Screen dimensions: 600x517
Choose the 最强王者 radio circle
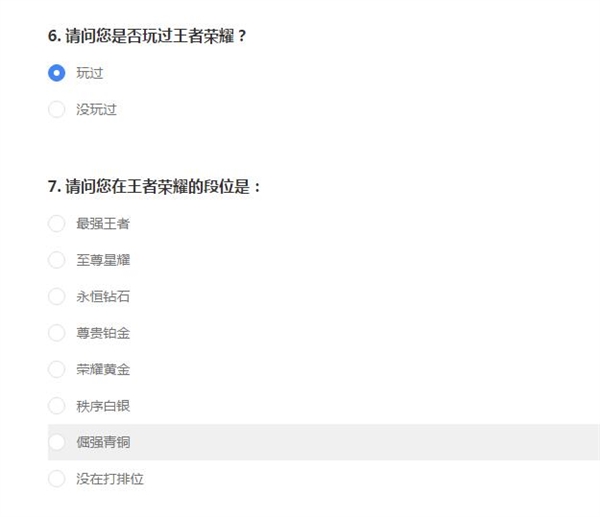(x=56, y=223)
